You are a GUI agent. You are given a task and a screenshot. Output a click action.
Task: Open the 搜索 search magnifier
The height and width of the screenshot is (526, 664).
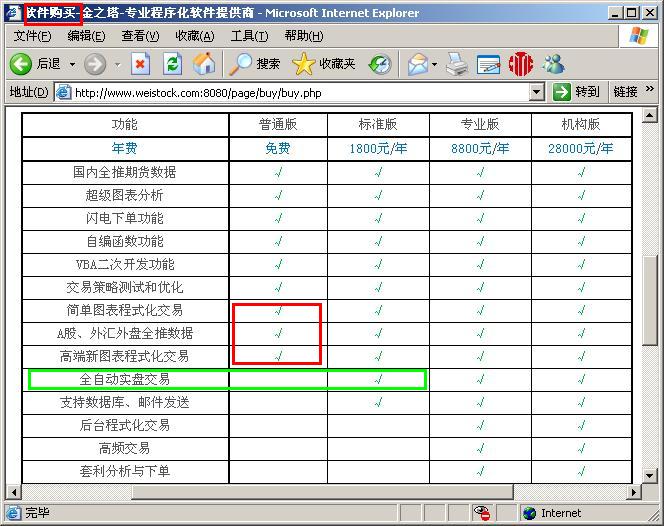(x=255, y=64)
